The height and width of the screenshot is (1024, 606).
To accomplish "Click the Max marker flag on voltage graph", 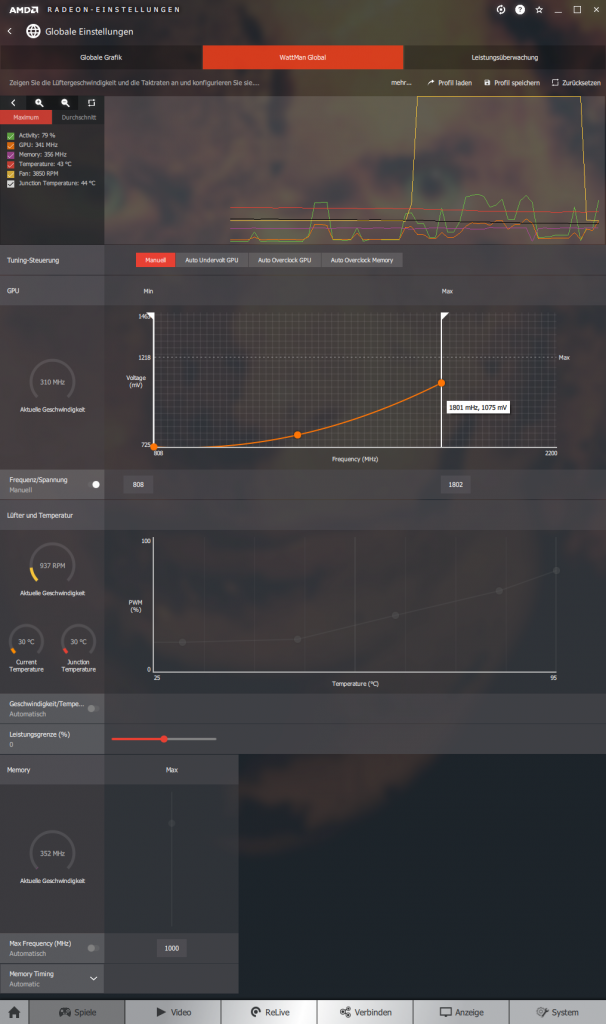I will coord(445,316).
